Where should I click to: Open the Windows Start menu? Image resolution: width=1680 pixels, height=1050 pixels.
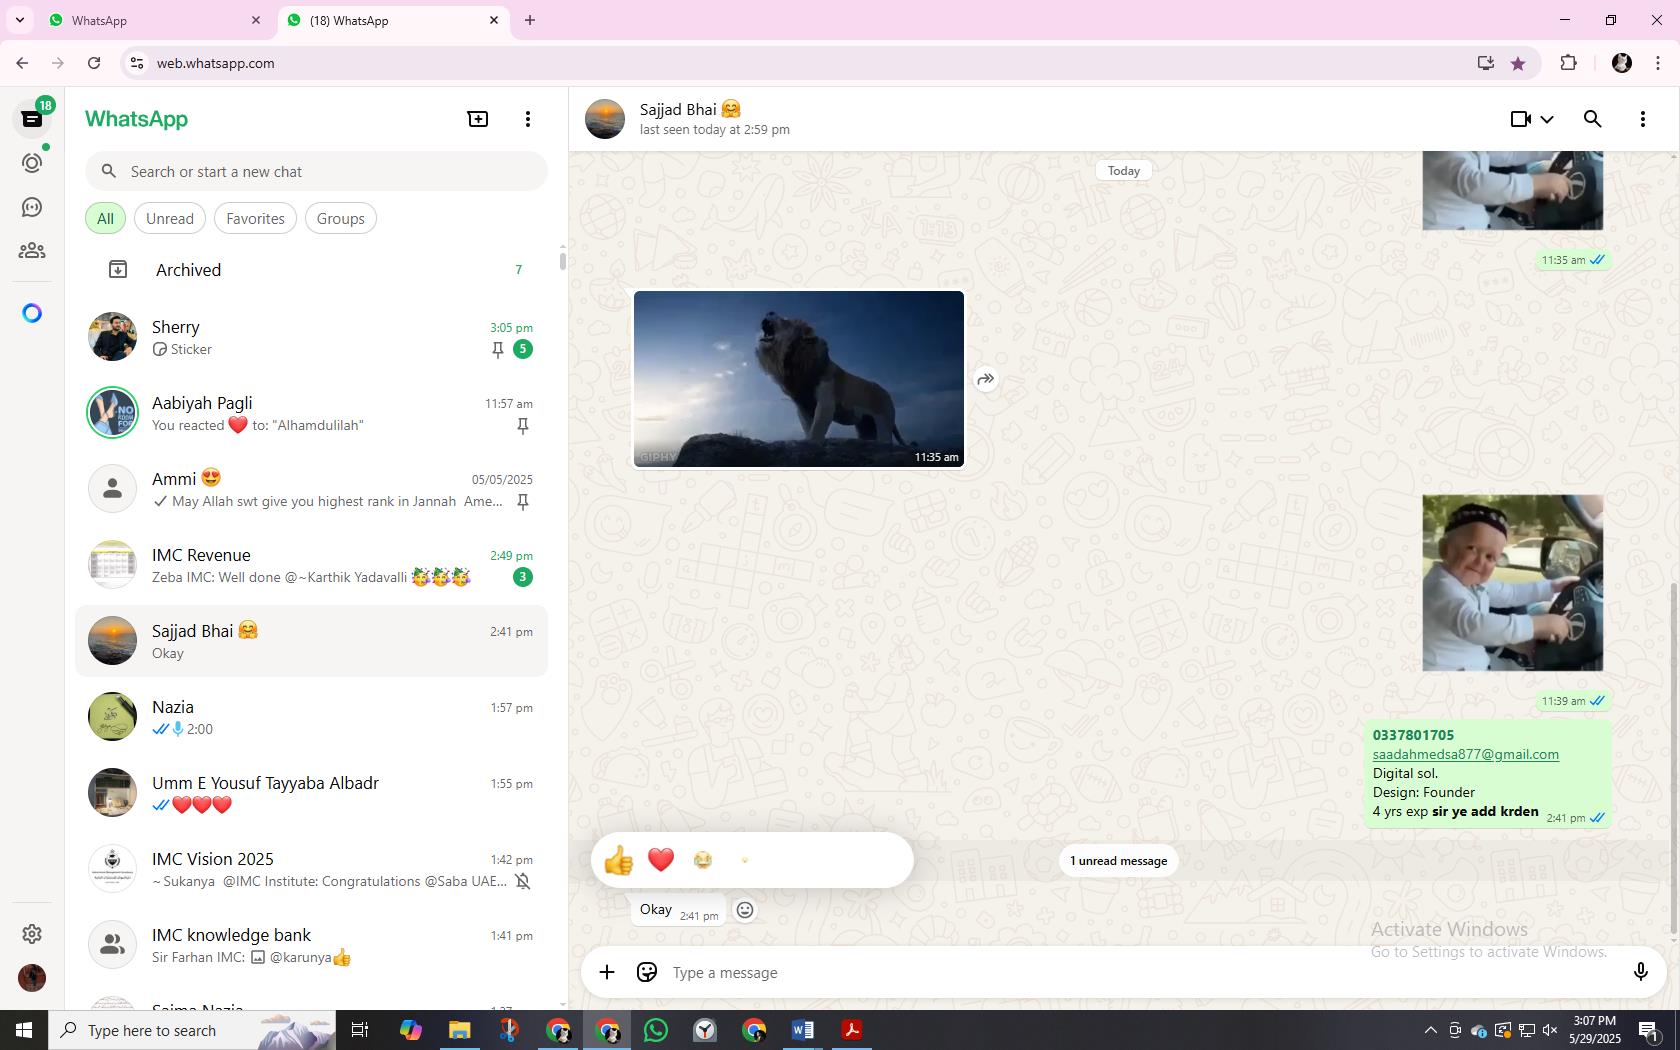pos(24,1030)
